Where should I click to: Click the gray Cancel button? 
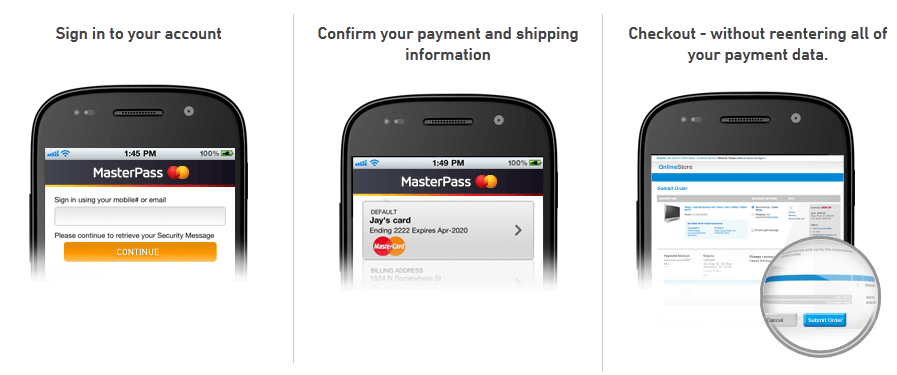pyautogui.click(x=777, y=321)
